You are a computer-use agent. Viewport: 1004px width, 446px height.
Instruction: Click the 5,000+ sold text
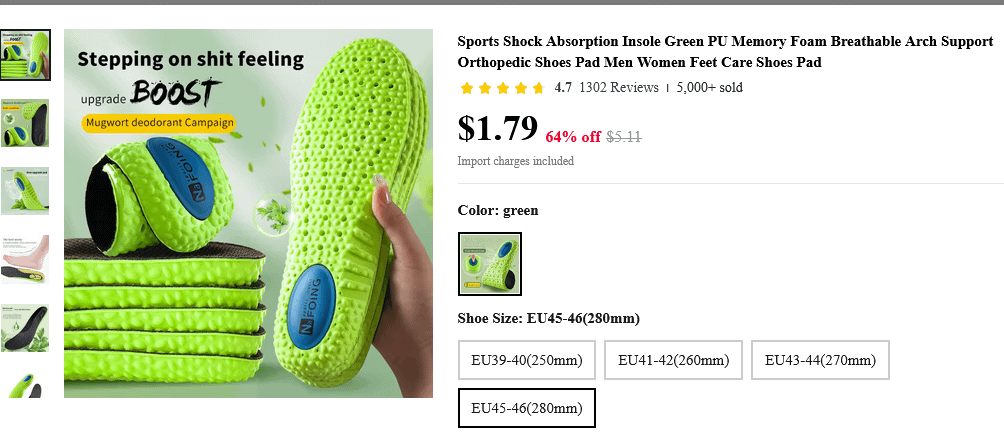click(x=709, y=88)
